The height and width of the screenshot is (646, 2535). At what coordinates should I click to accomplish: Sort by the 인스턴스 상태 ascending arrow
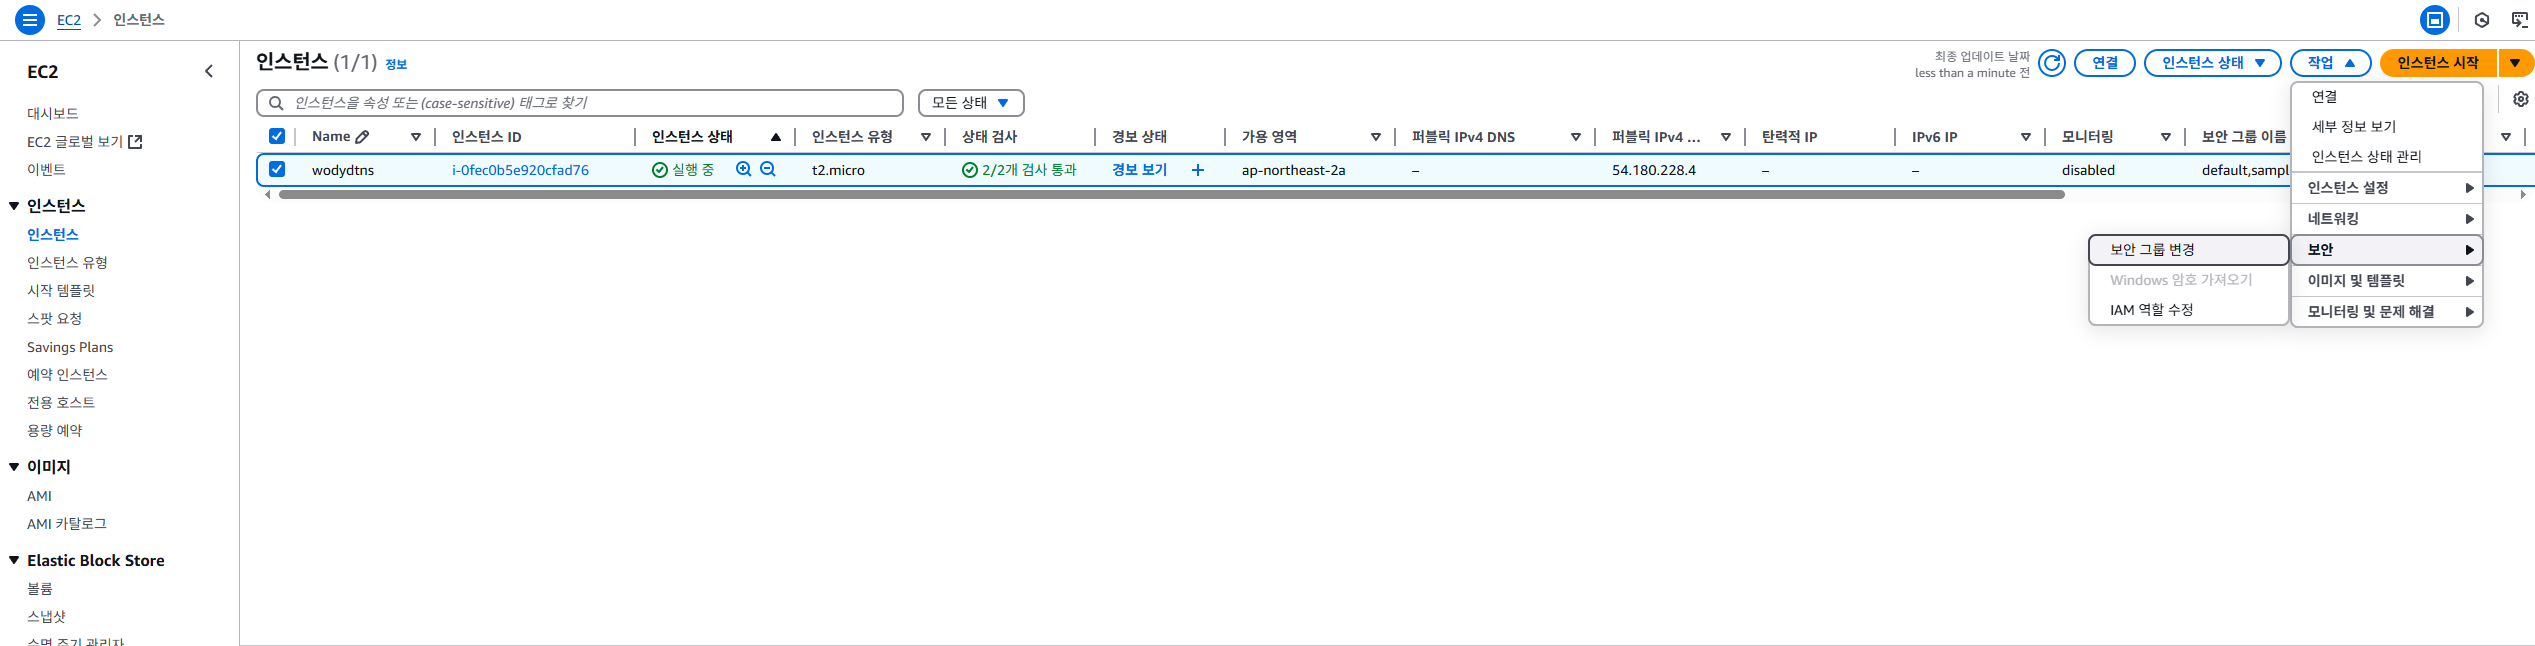(776, 137)
